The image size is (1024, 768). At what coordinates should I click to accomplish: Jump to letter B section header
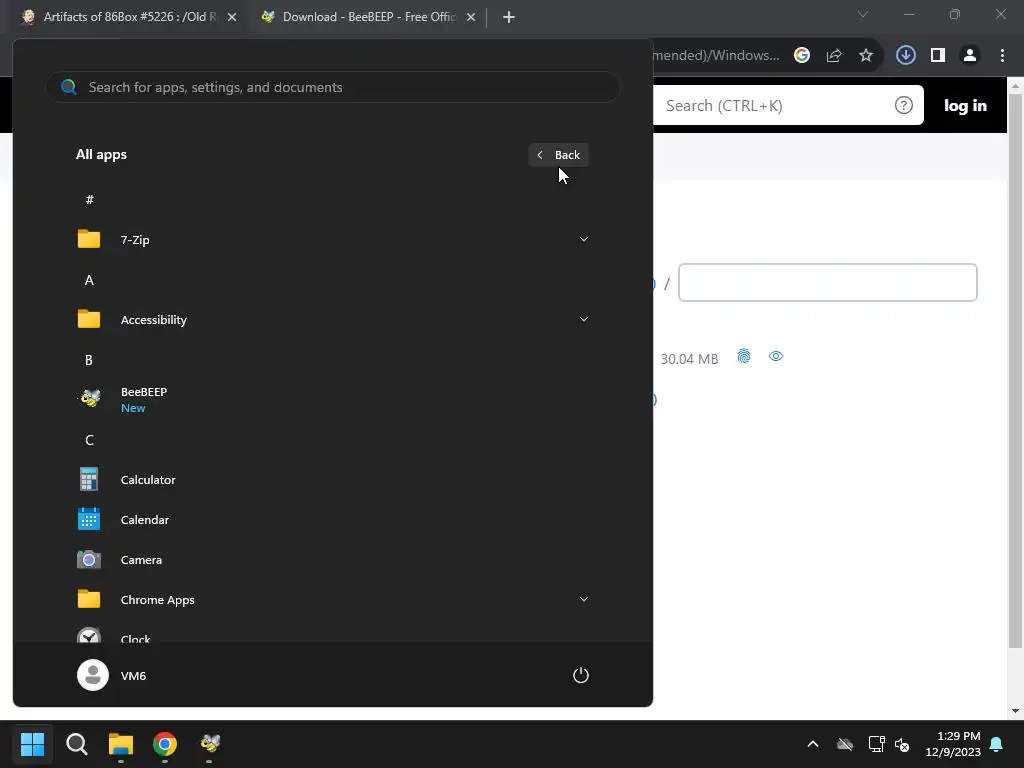point(89,360)
